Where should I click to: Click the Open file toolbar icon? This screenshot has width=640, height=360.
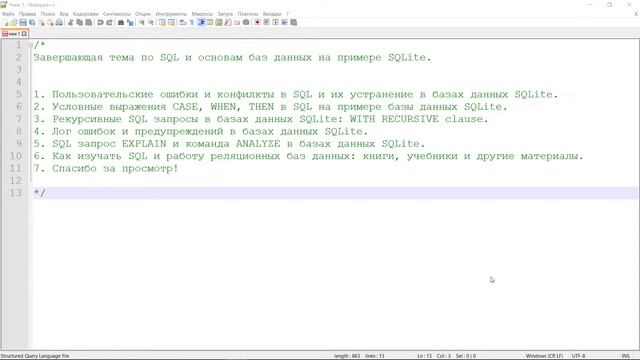(x=14, y=22)
